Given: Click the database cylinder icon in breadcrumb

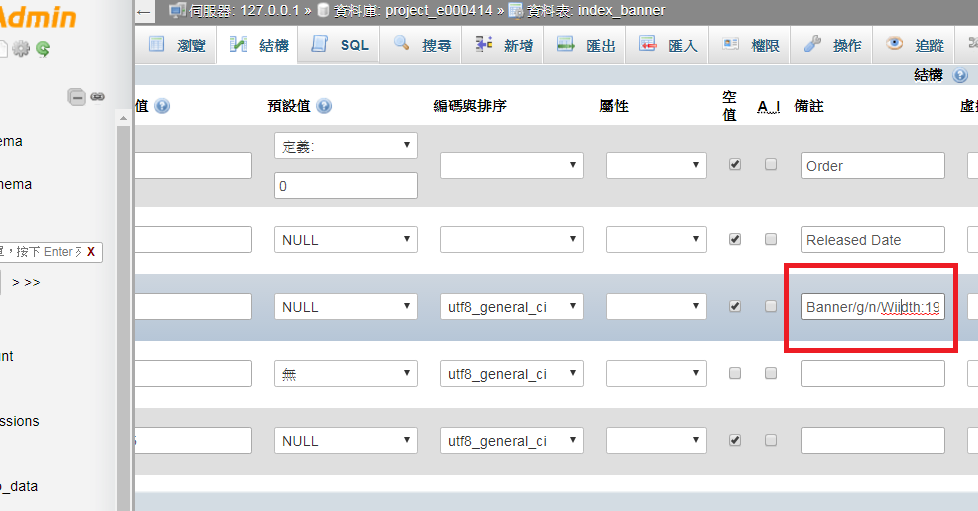Looking at the screenshot, I should coord(323,11).
